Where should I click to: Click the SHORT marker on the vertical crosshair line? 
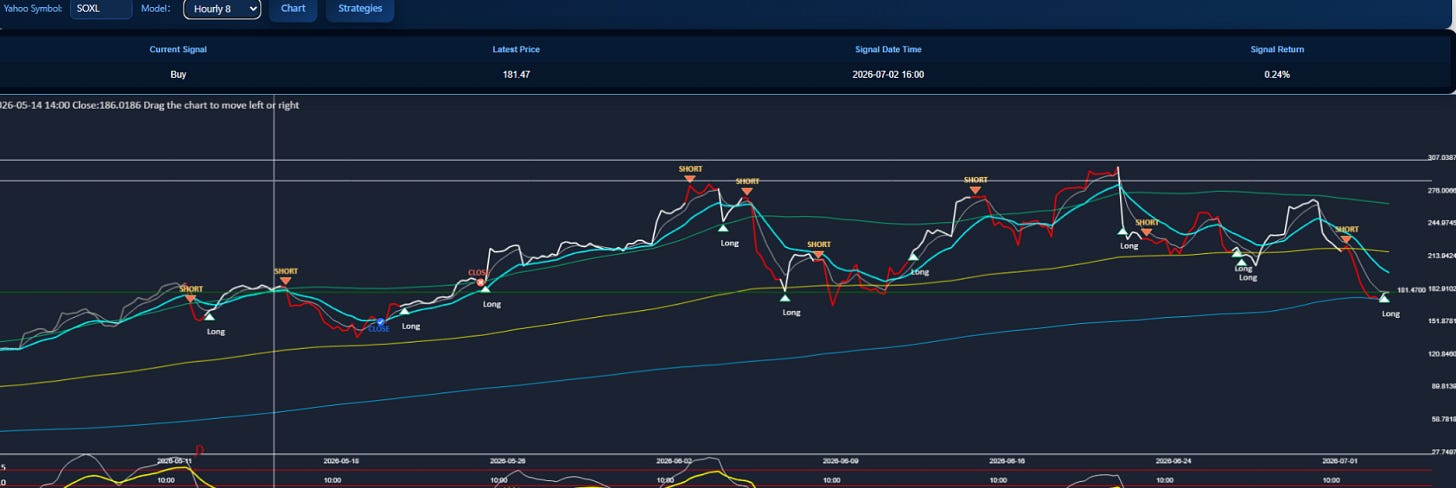286,275
